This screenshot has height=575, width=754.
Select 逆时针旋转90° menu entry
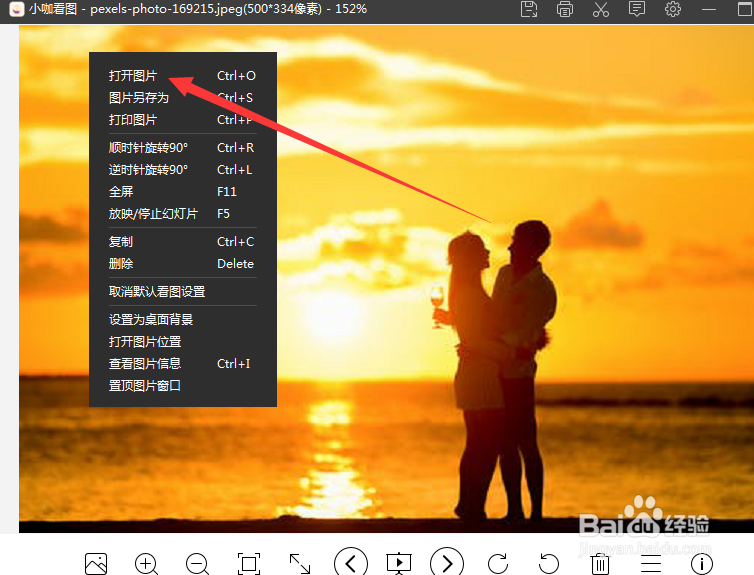click(183, 170)
